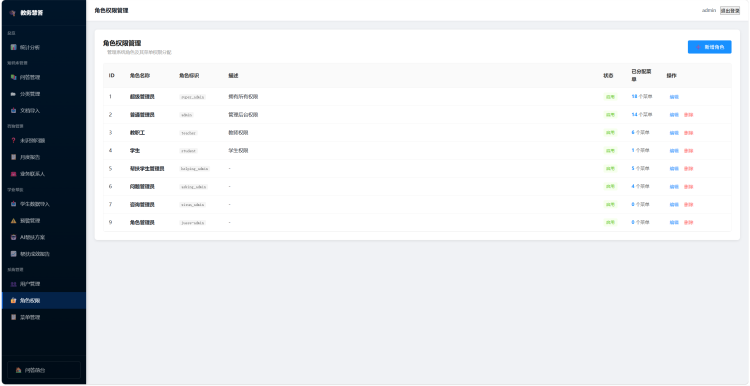Viewport: 750px width, 386px height.
Task: Click the green status tag in the teacher row
Action: click(x=610, y=132)
